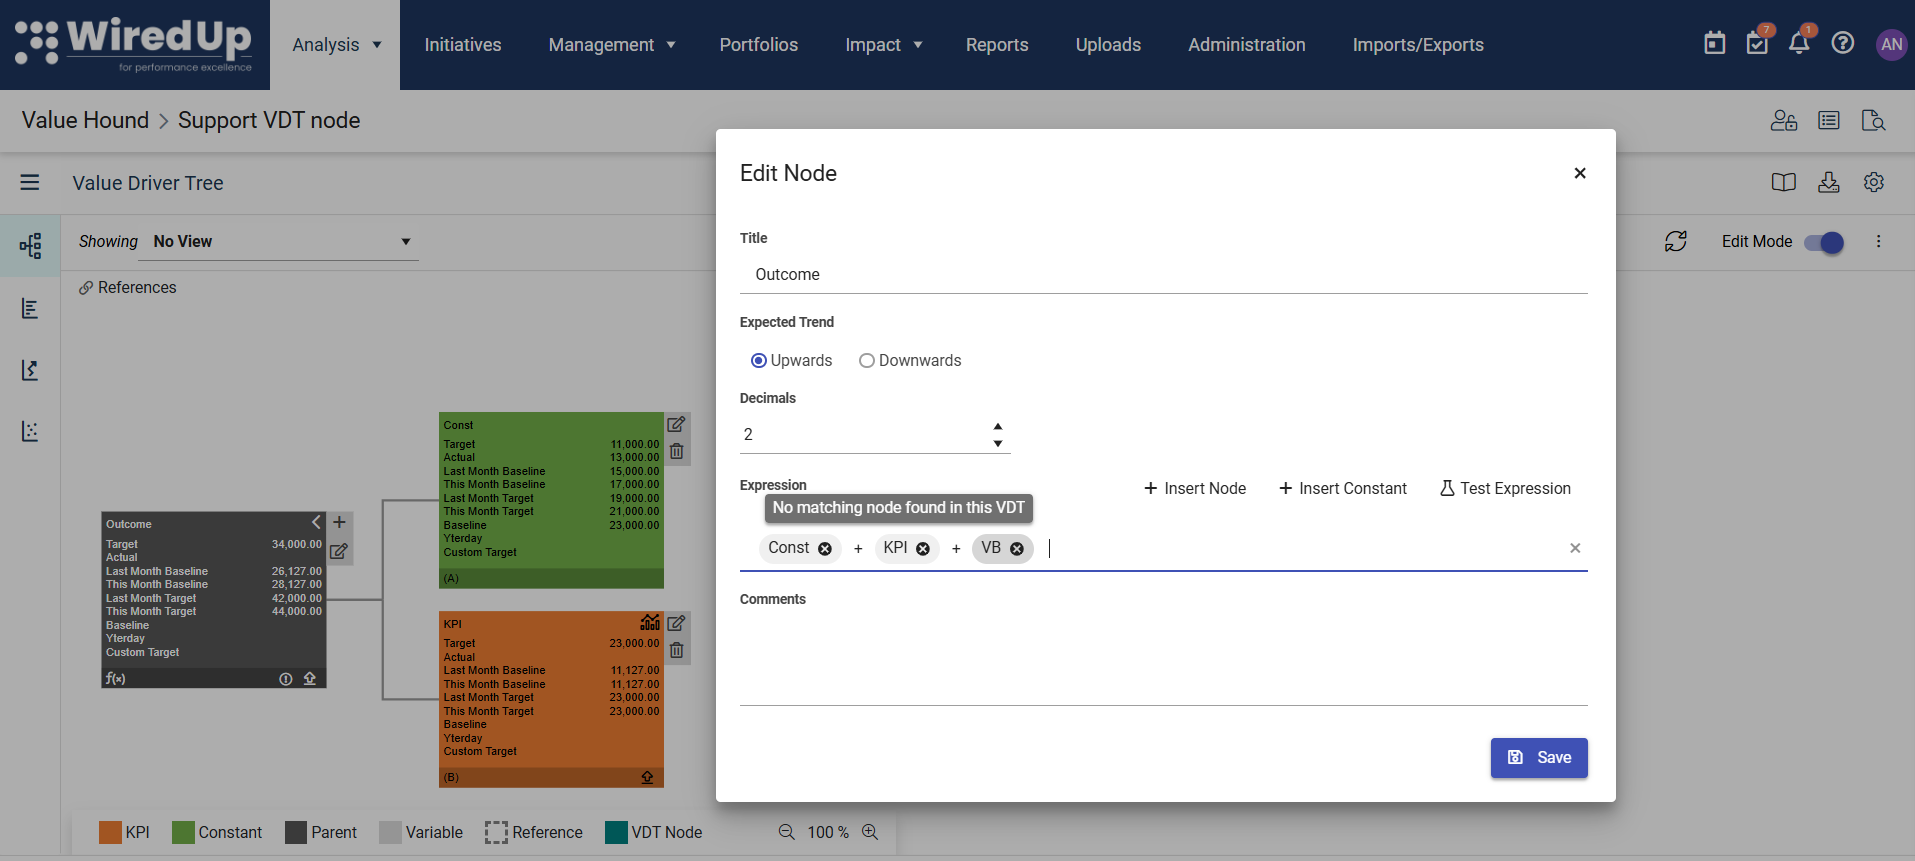Screen dimensions: 1915x861
Task: Open the KPI node chart icon
Action: pyautogui.click(x=650, y=622)
